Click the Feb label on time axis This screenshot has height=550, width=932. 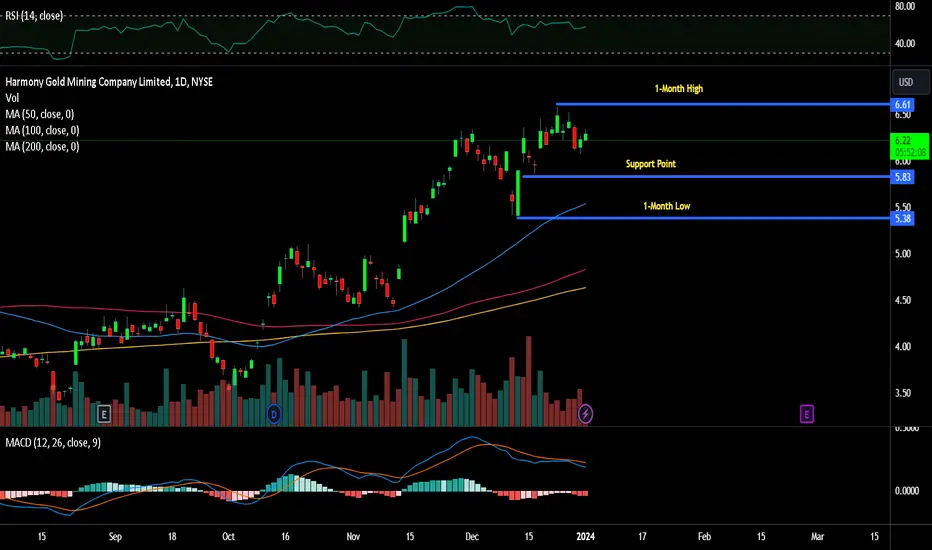coord(704,536)
